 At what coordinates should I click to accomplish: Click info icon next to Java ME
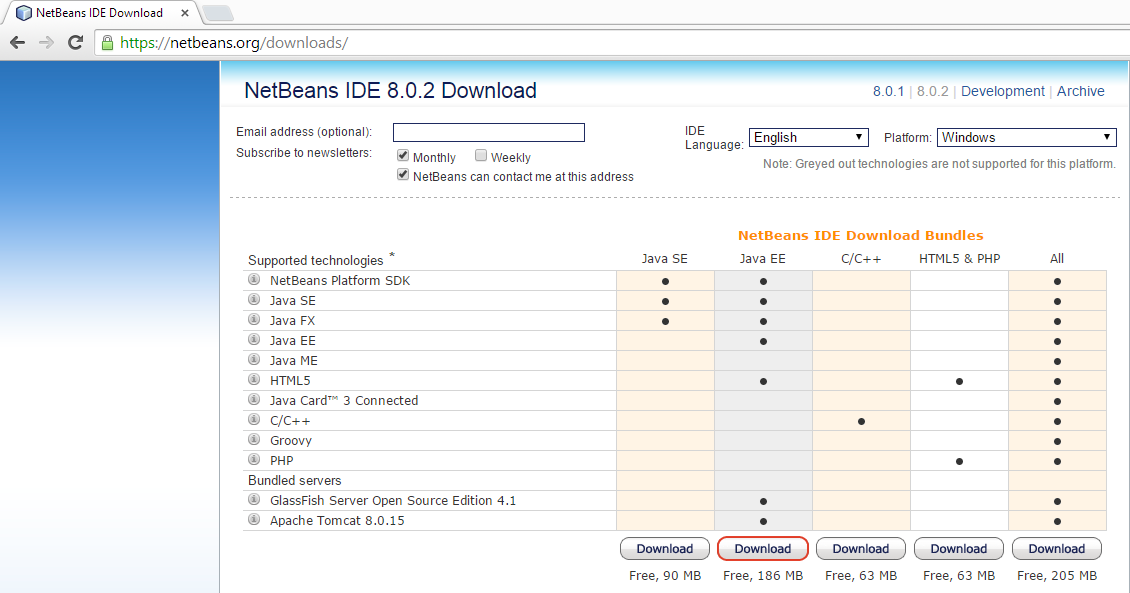[254, 360]
